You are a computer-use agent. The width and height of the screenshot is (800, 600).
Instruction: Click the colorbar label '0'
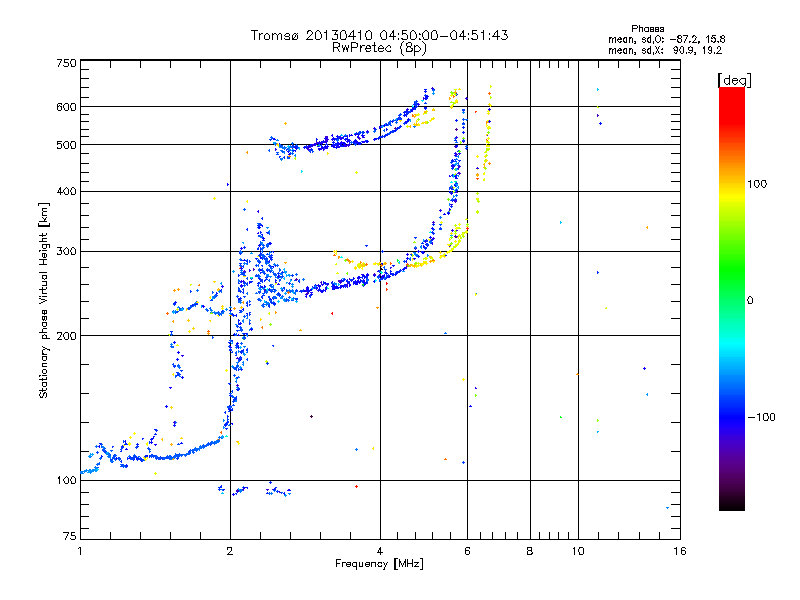click(750, 300)
